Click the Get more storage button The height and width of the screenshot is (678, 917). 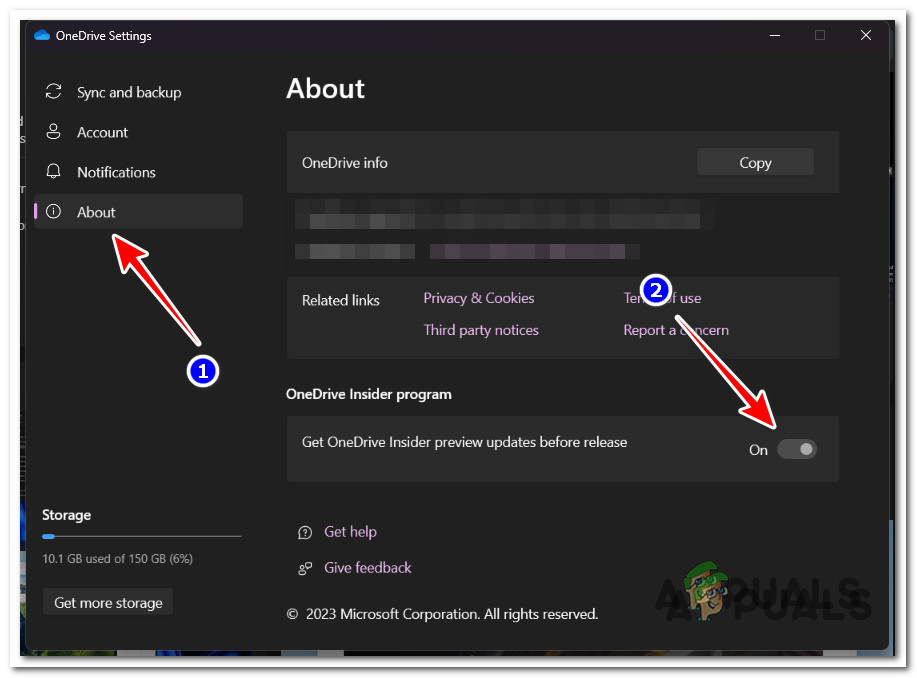(x=107, y=602)
